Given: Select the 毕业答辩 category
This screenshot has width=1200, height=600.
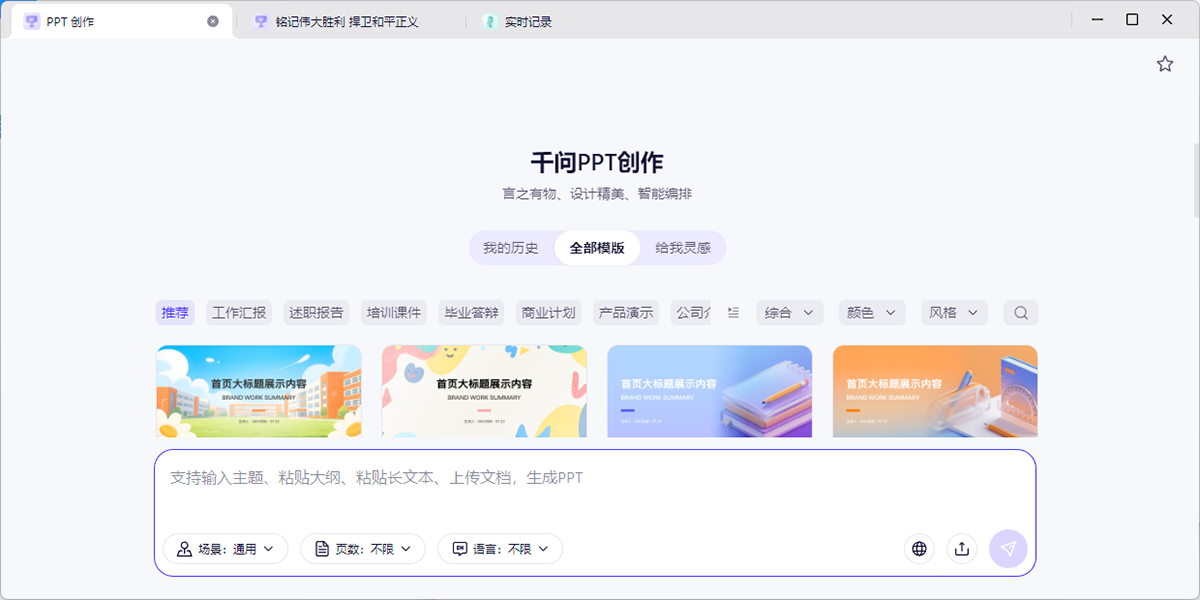Looking at the screenshot, I should [x=471, y=313].
